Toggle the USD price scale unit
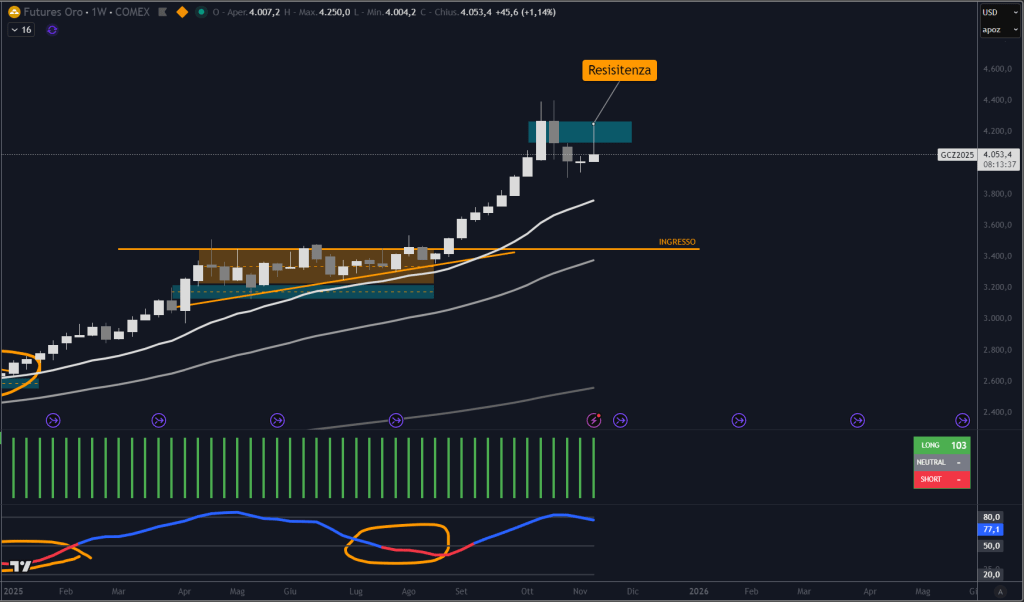This screenshot has height=602, width=1024. [x=1000, y=10]
